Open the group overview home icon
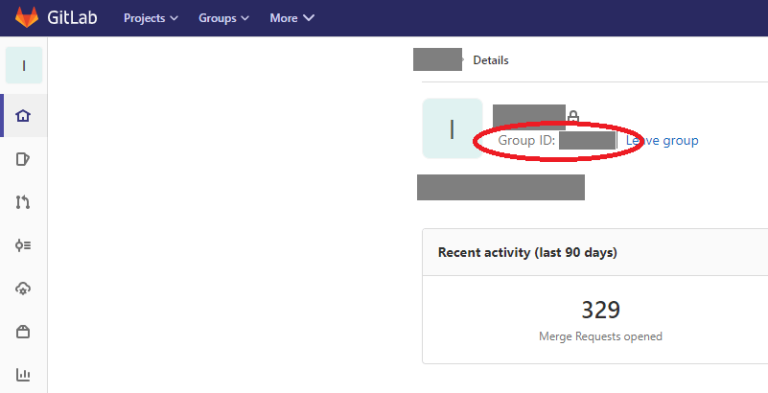The image size is (768, 393). click(x=23, y=116)
